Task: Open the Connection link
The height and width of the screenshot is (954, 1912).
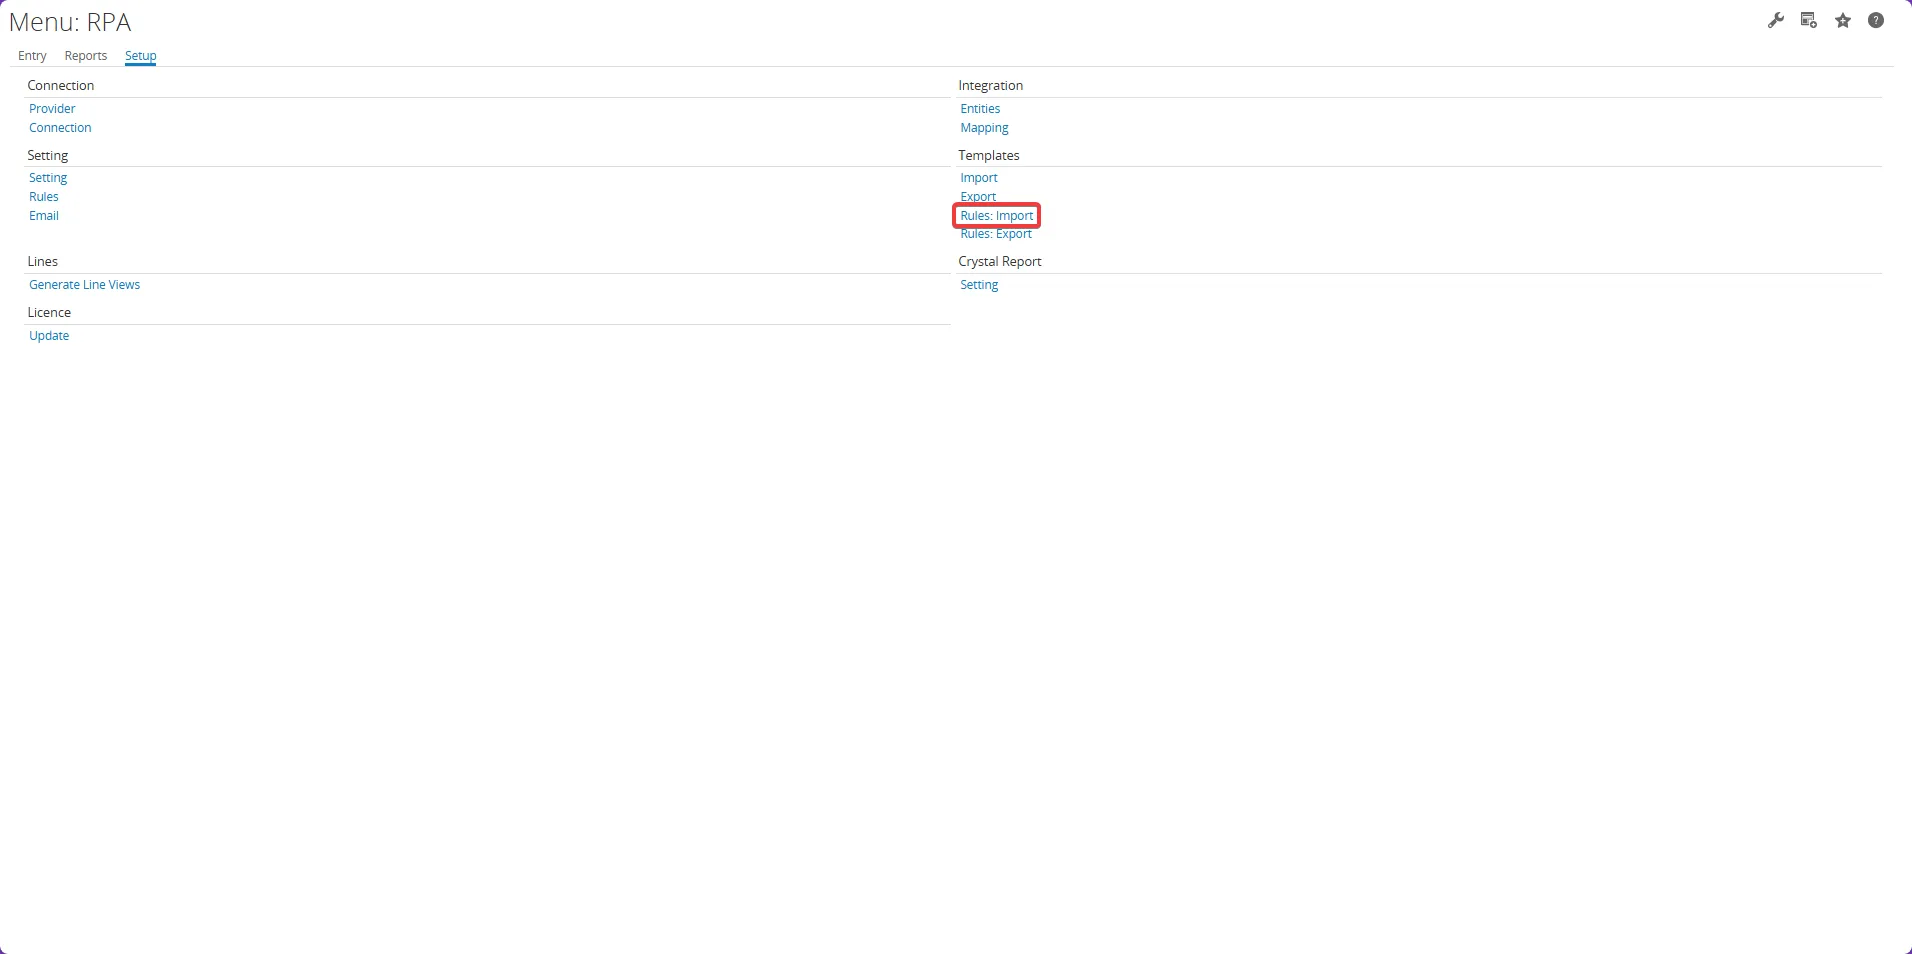Action: 59,127
